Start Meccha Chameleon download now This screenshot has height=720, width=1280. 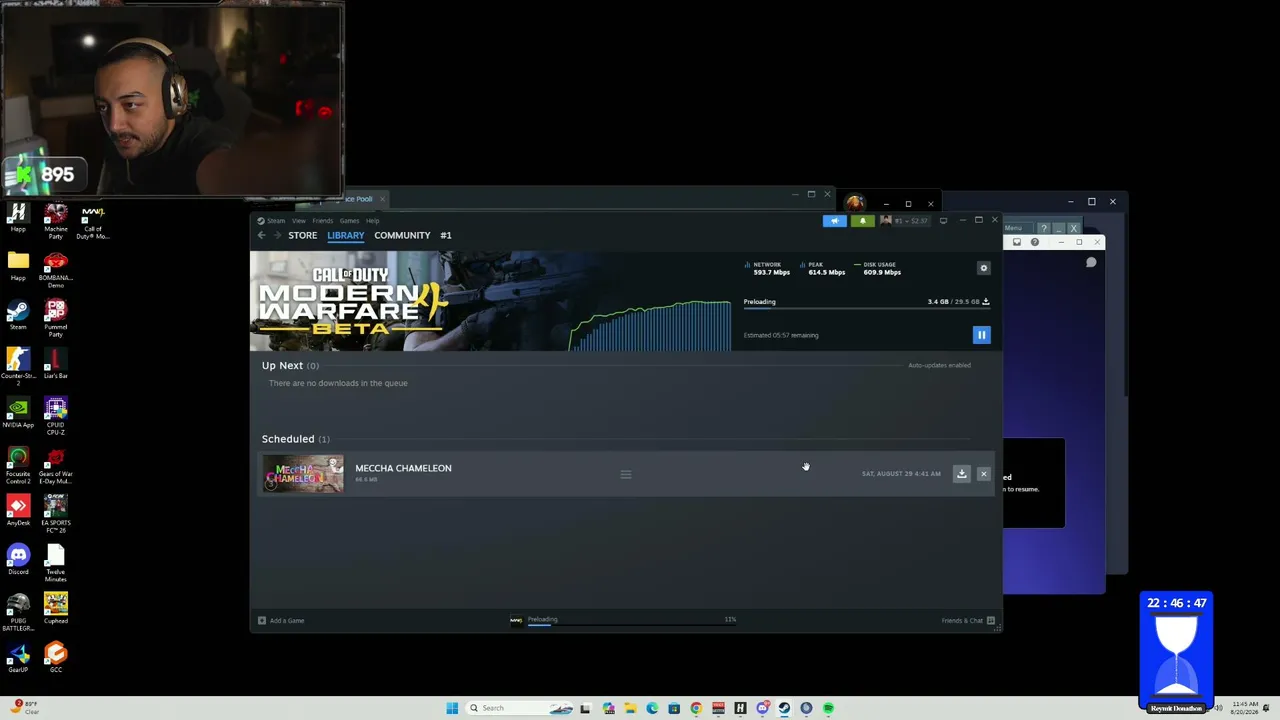click(x=962, y=474)
